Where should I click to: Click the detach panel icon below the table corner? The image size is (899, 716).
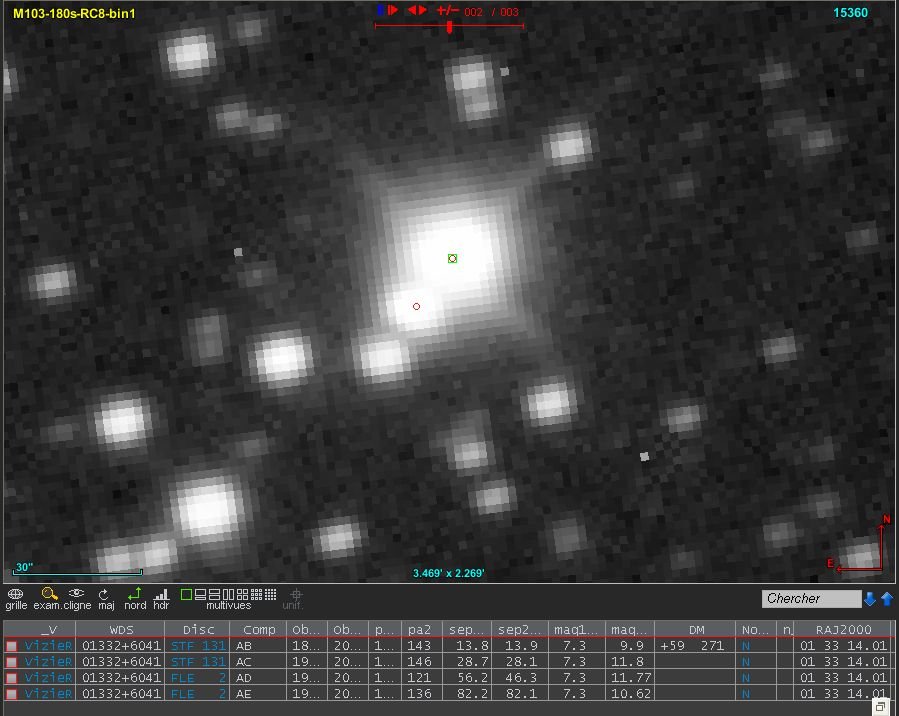click(x=881, y=707)
